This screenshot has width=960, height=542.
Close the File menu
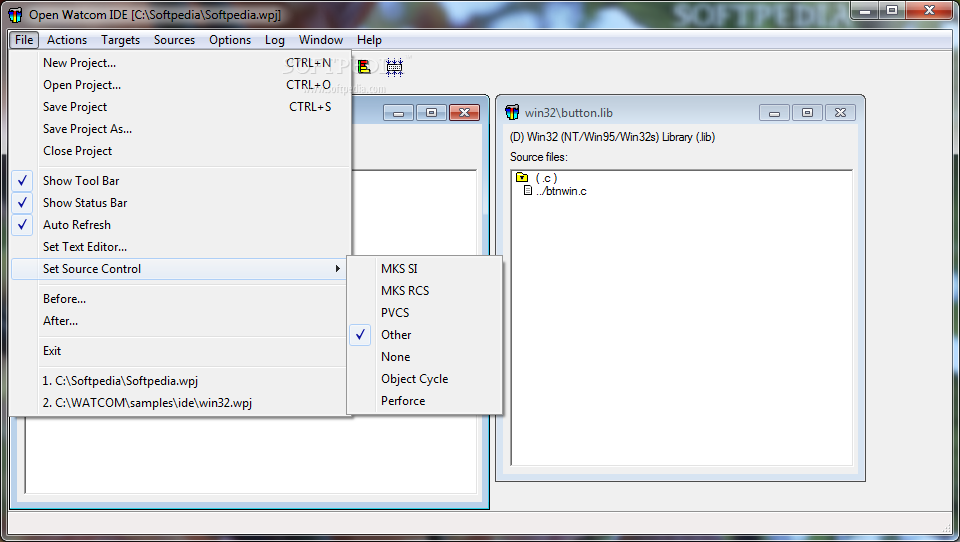[24, 40]
